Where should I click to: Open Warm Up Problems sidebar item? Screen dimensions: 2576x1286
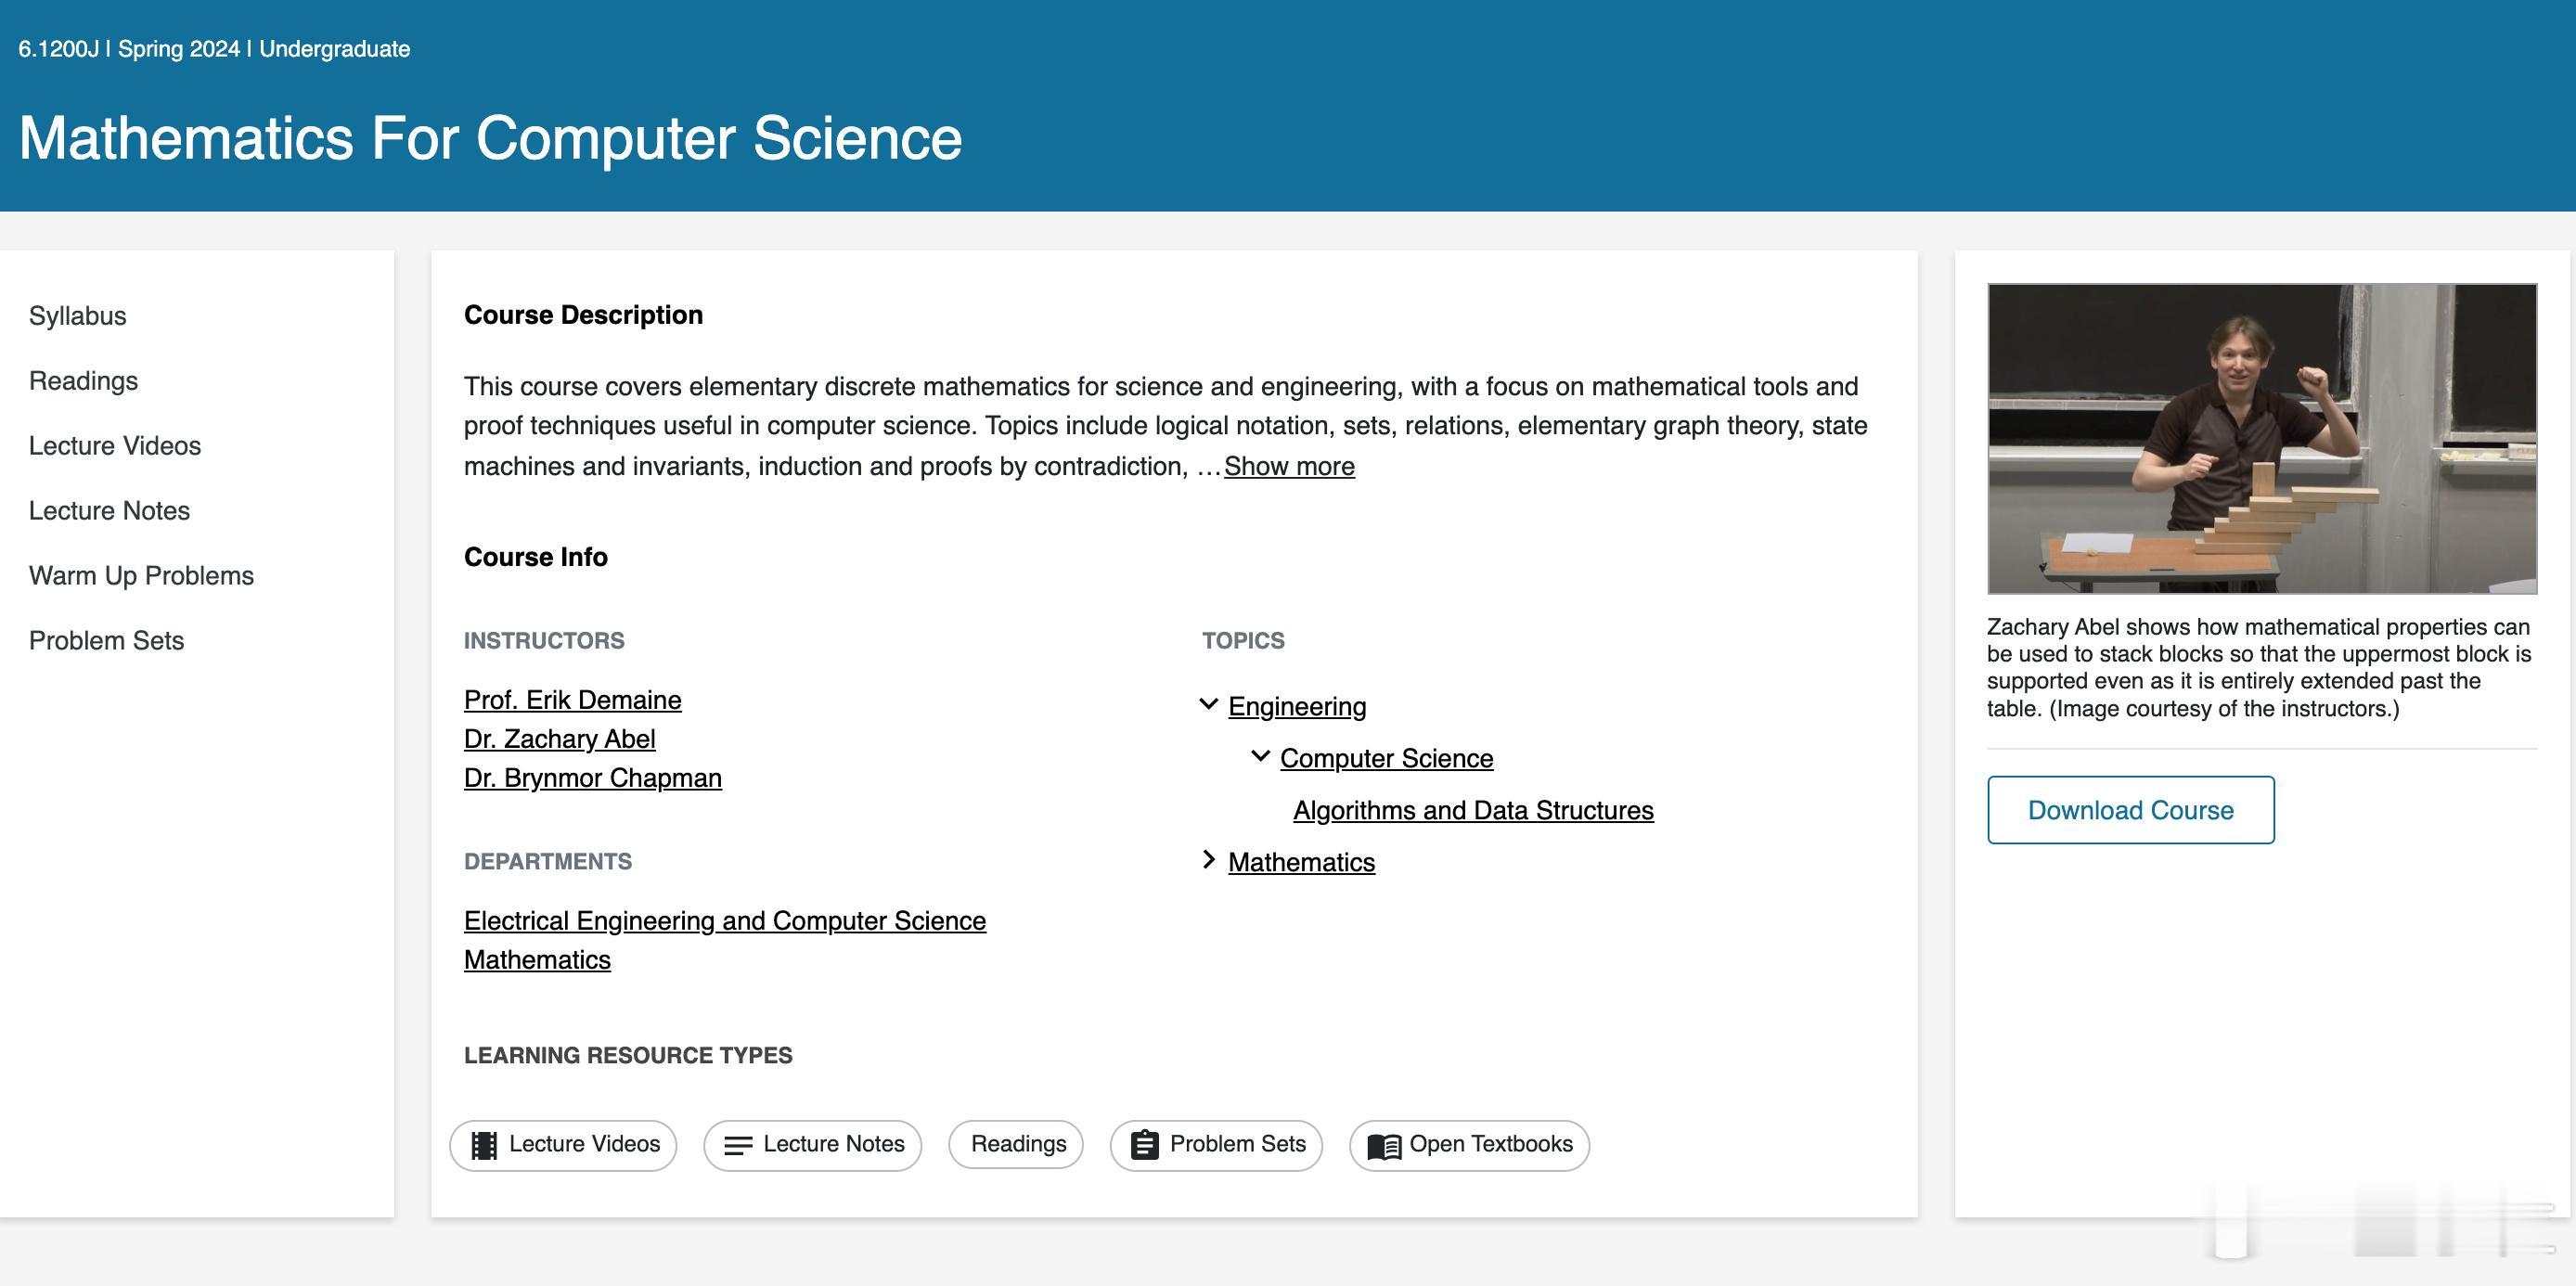(x=141, y=576)
